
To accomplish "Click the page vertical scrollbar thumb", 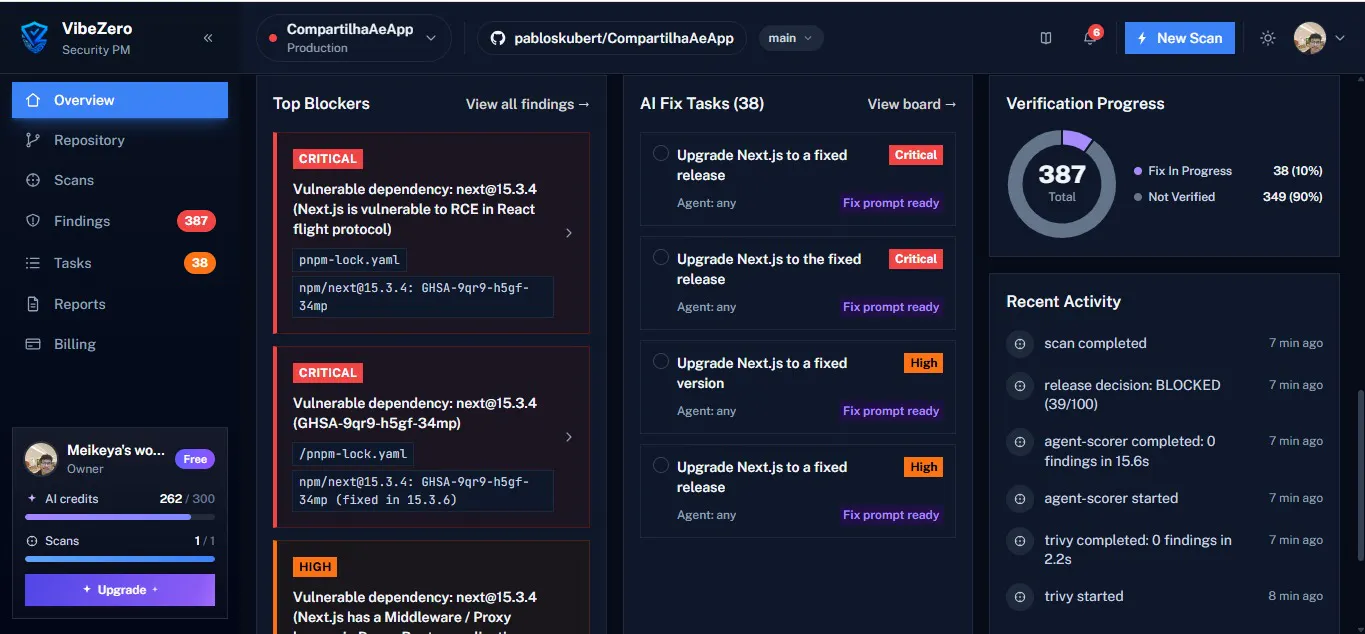I will [x=1360, y=475].
